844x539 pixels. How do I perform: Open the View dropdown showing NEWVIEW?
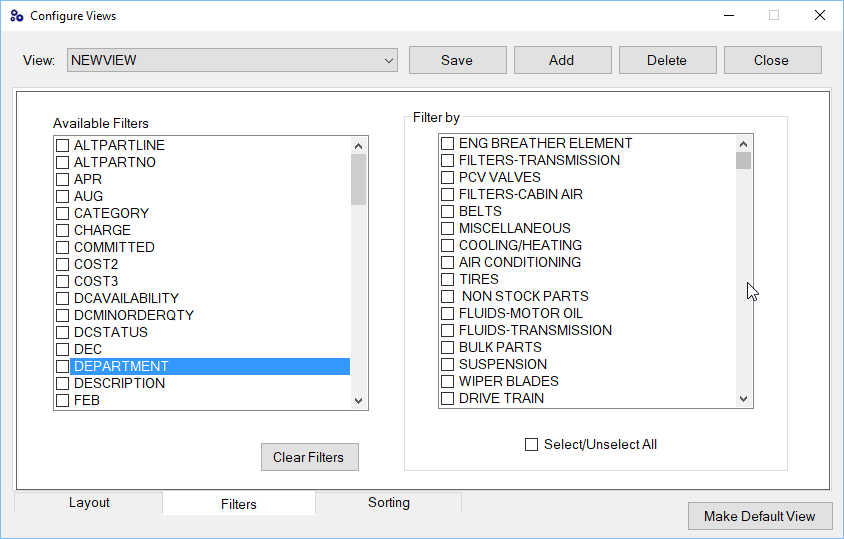click(x=232, y=60)
